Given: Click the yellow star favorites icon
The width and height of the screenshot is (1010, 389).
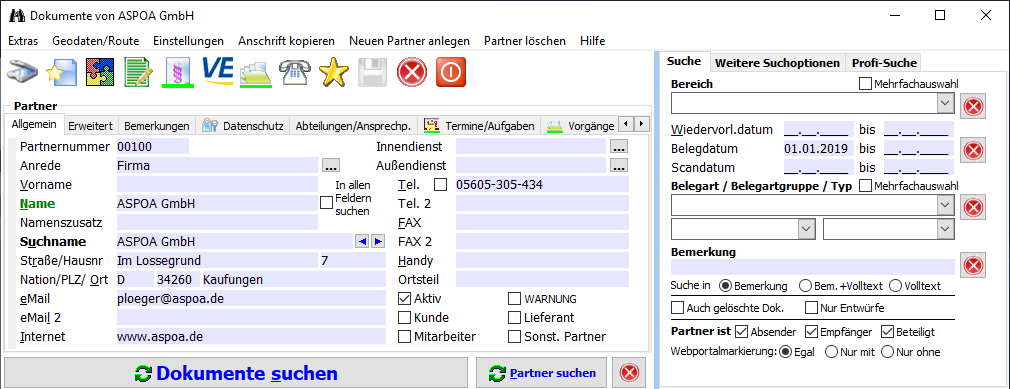Looking at the screenshot, I should click(334, 72).
